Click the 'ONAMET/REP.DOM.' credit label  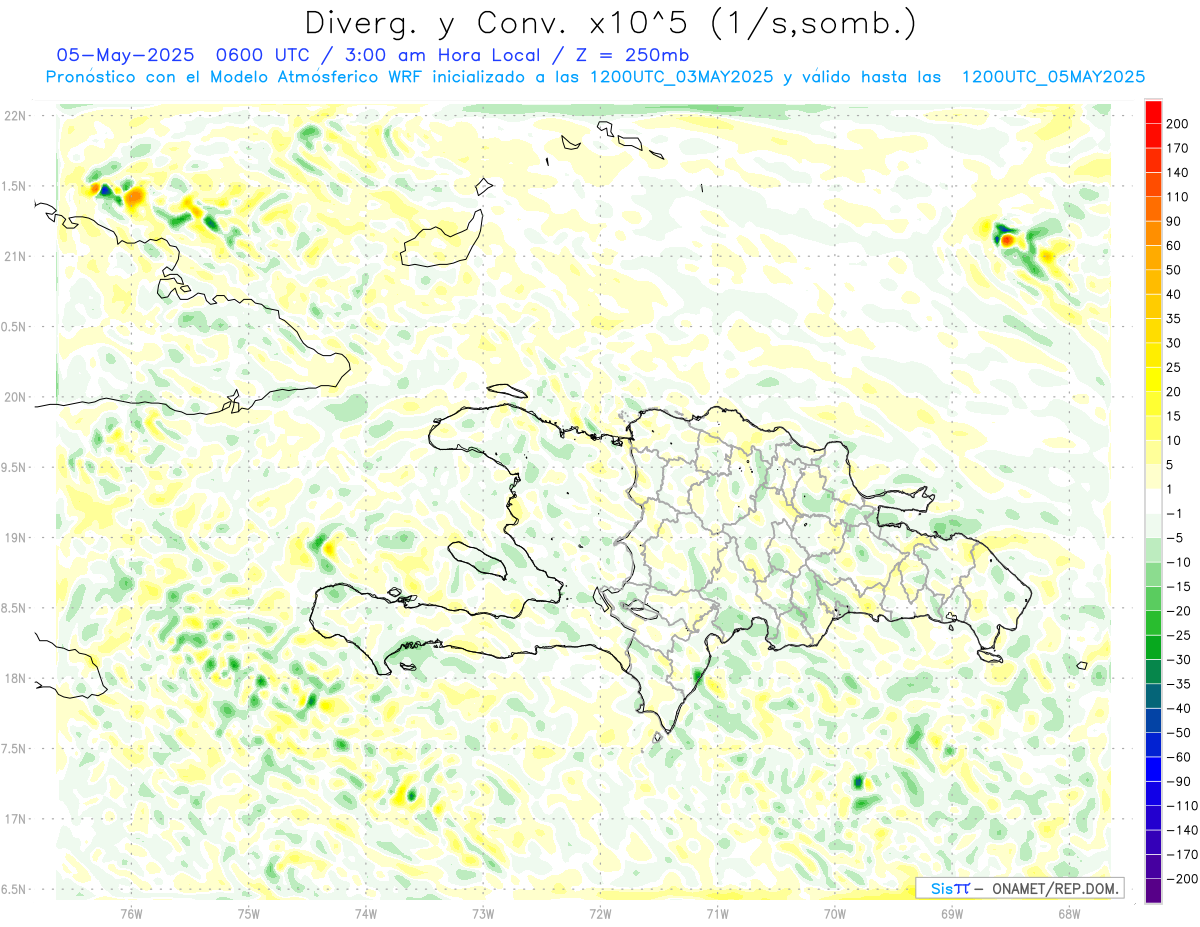(1054, 888)
